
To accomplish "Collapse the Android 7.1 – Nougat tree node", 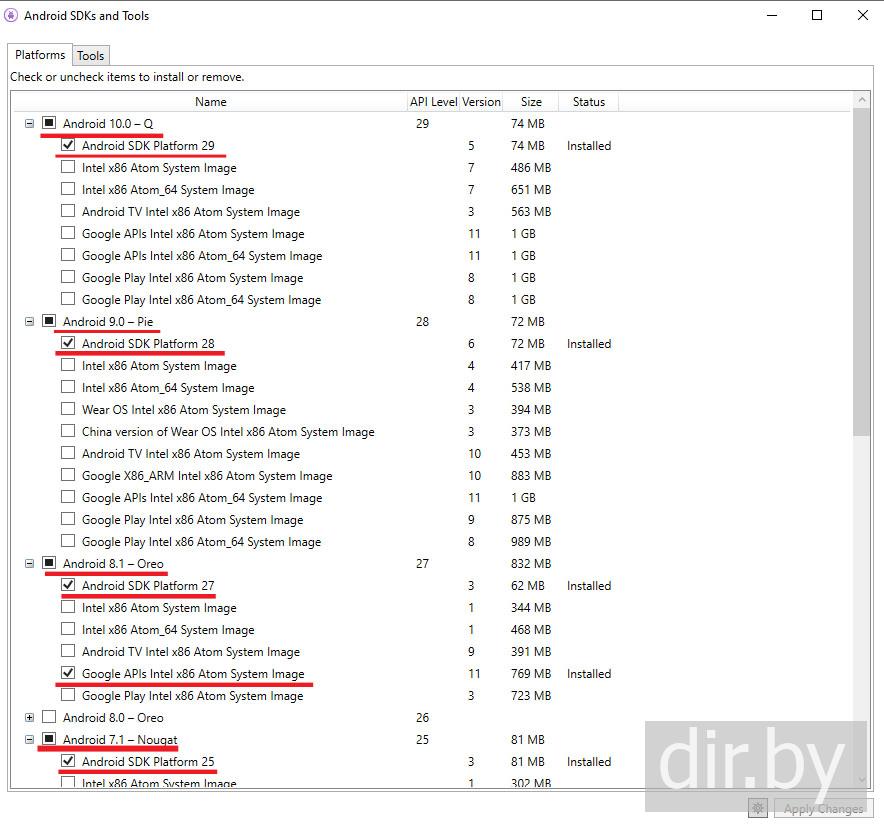I will coord(29,740).
